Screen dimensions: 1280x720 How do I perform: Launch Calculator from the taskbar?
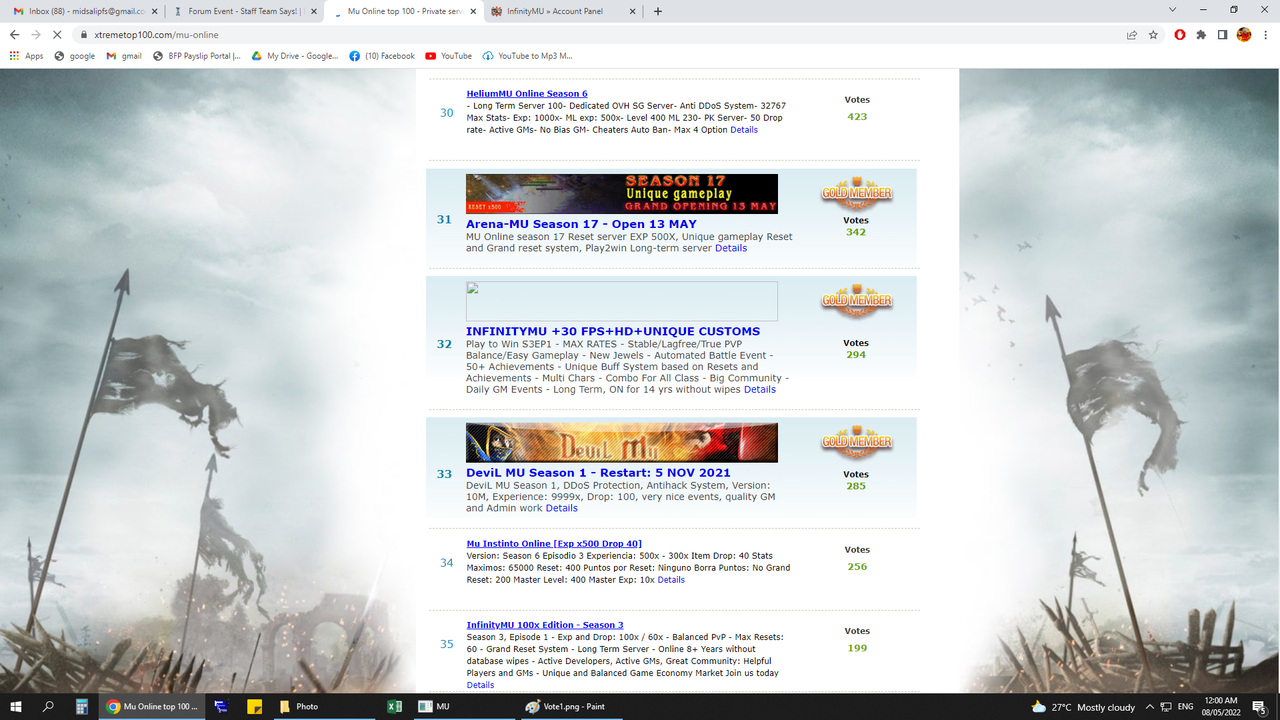[x=82, y=706]
